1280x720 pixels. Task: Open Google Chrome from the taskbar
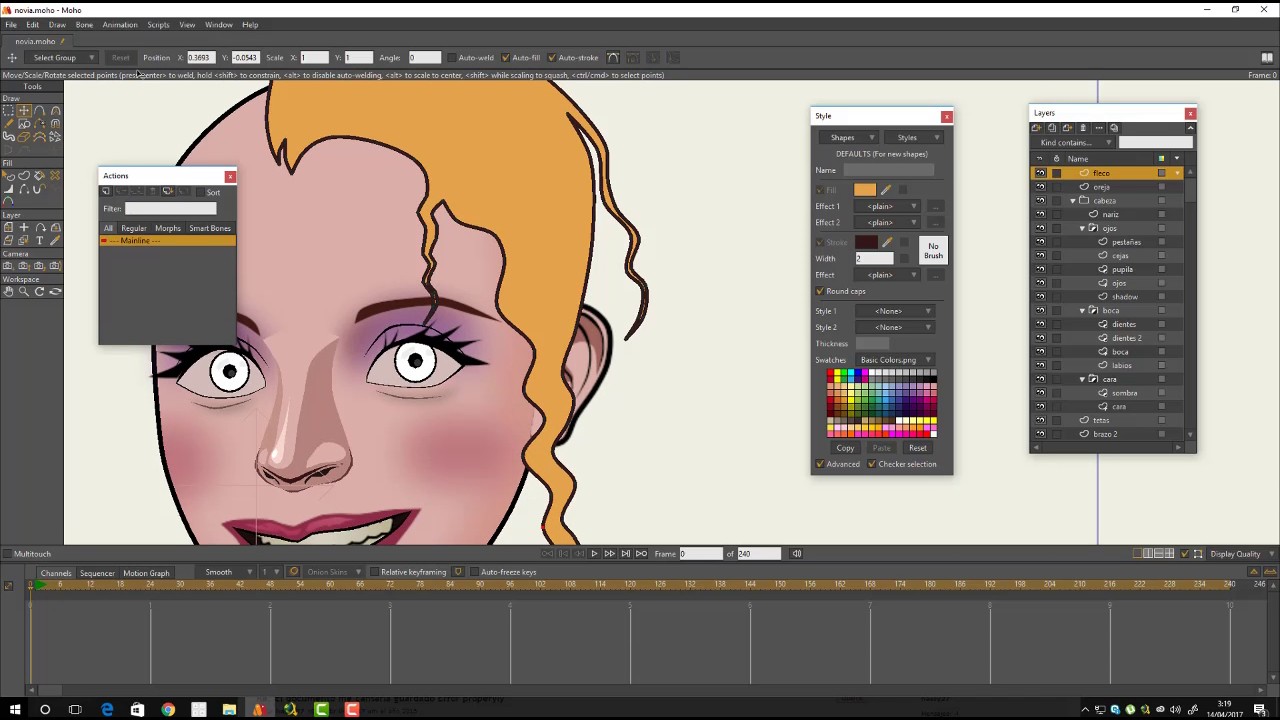click(168, 710)
